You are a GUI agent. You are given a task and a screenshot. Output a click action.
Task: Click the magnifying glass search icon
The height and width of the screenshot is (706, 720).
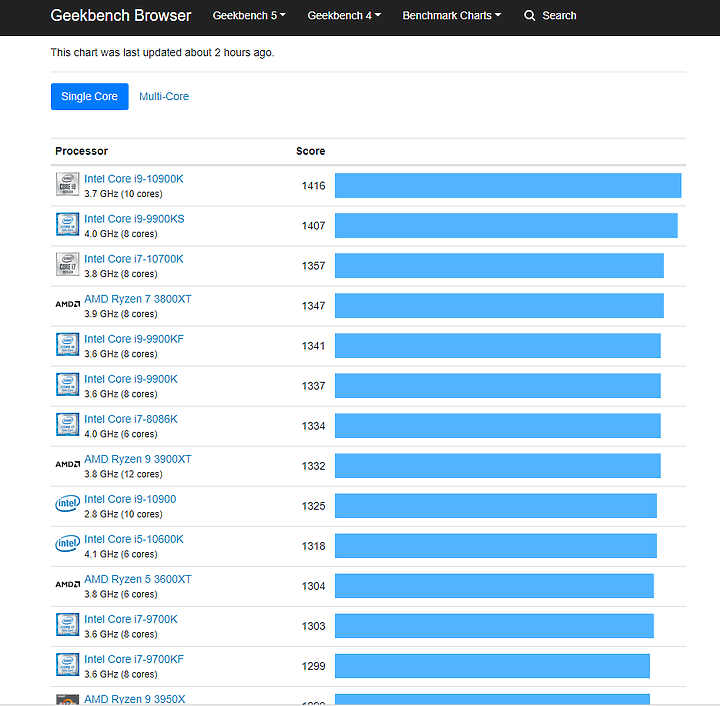[529, 16]
